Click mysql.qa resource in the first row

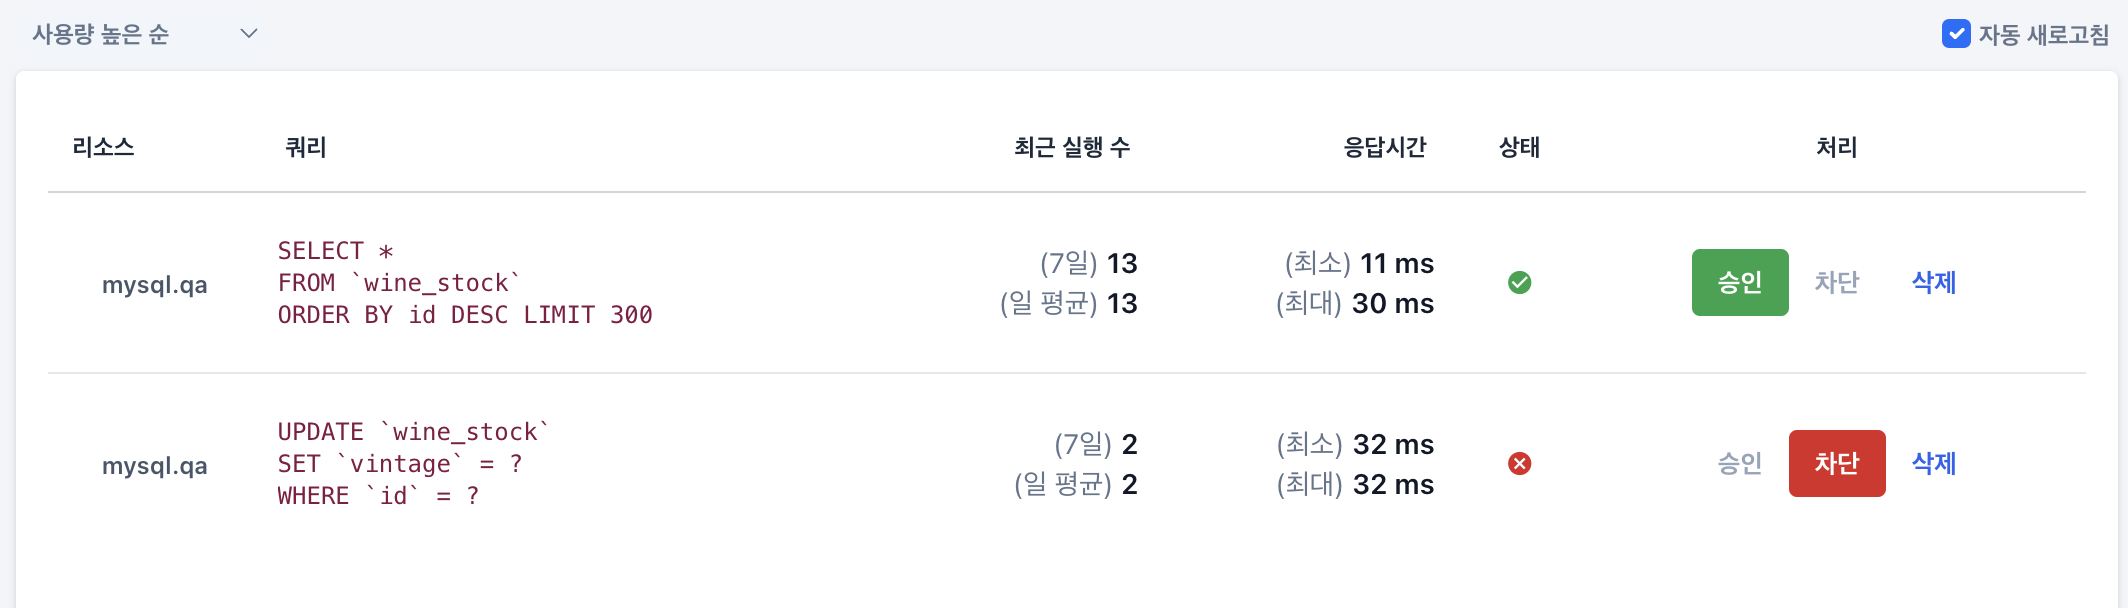155,285
